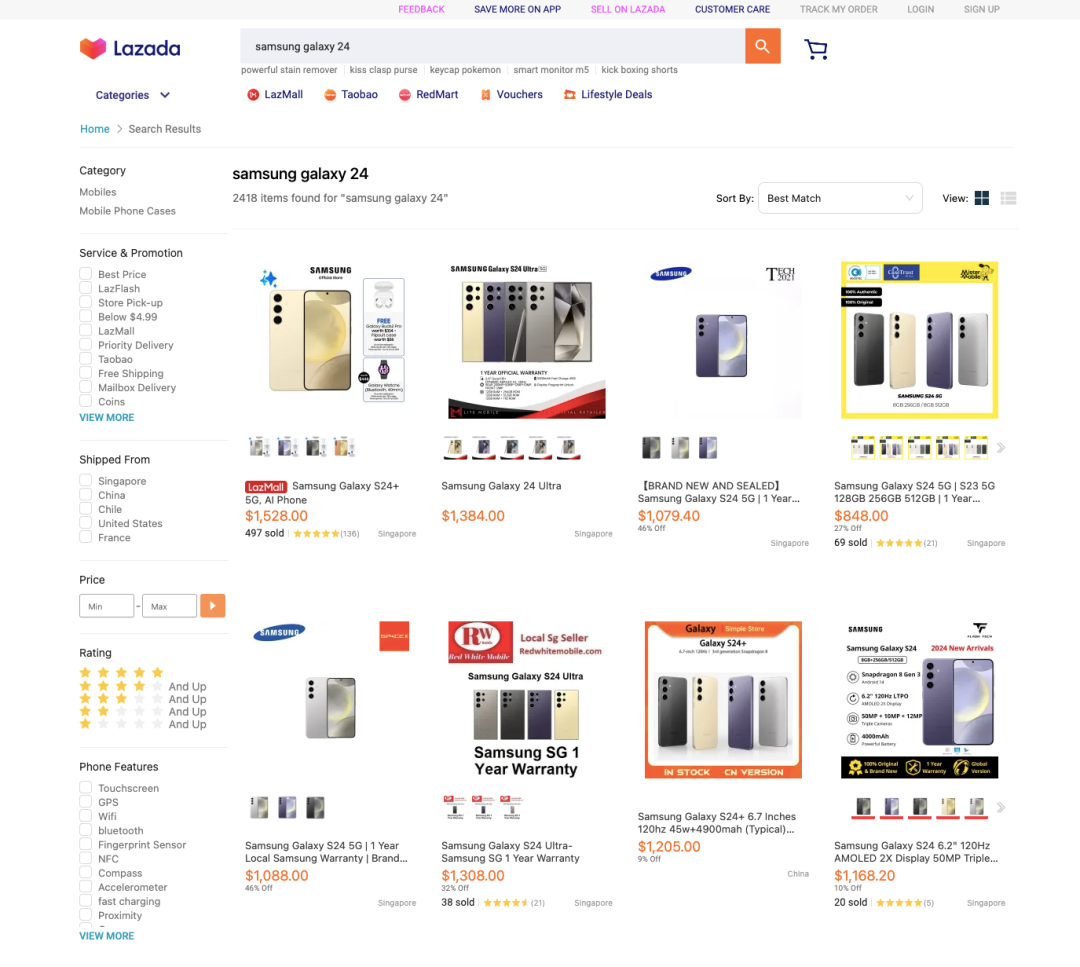Switch to list view icon
This screenshot has height=967, width=1080.
1008,198
